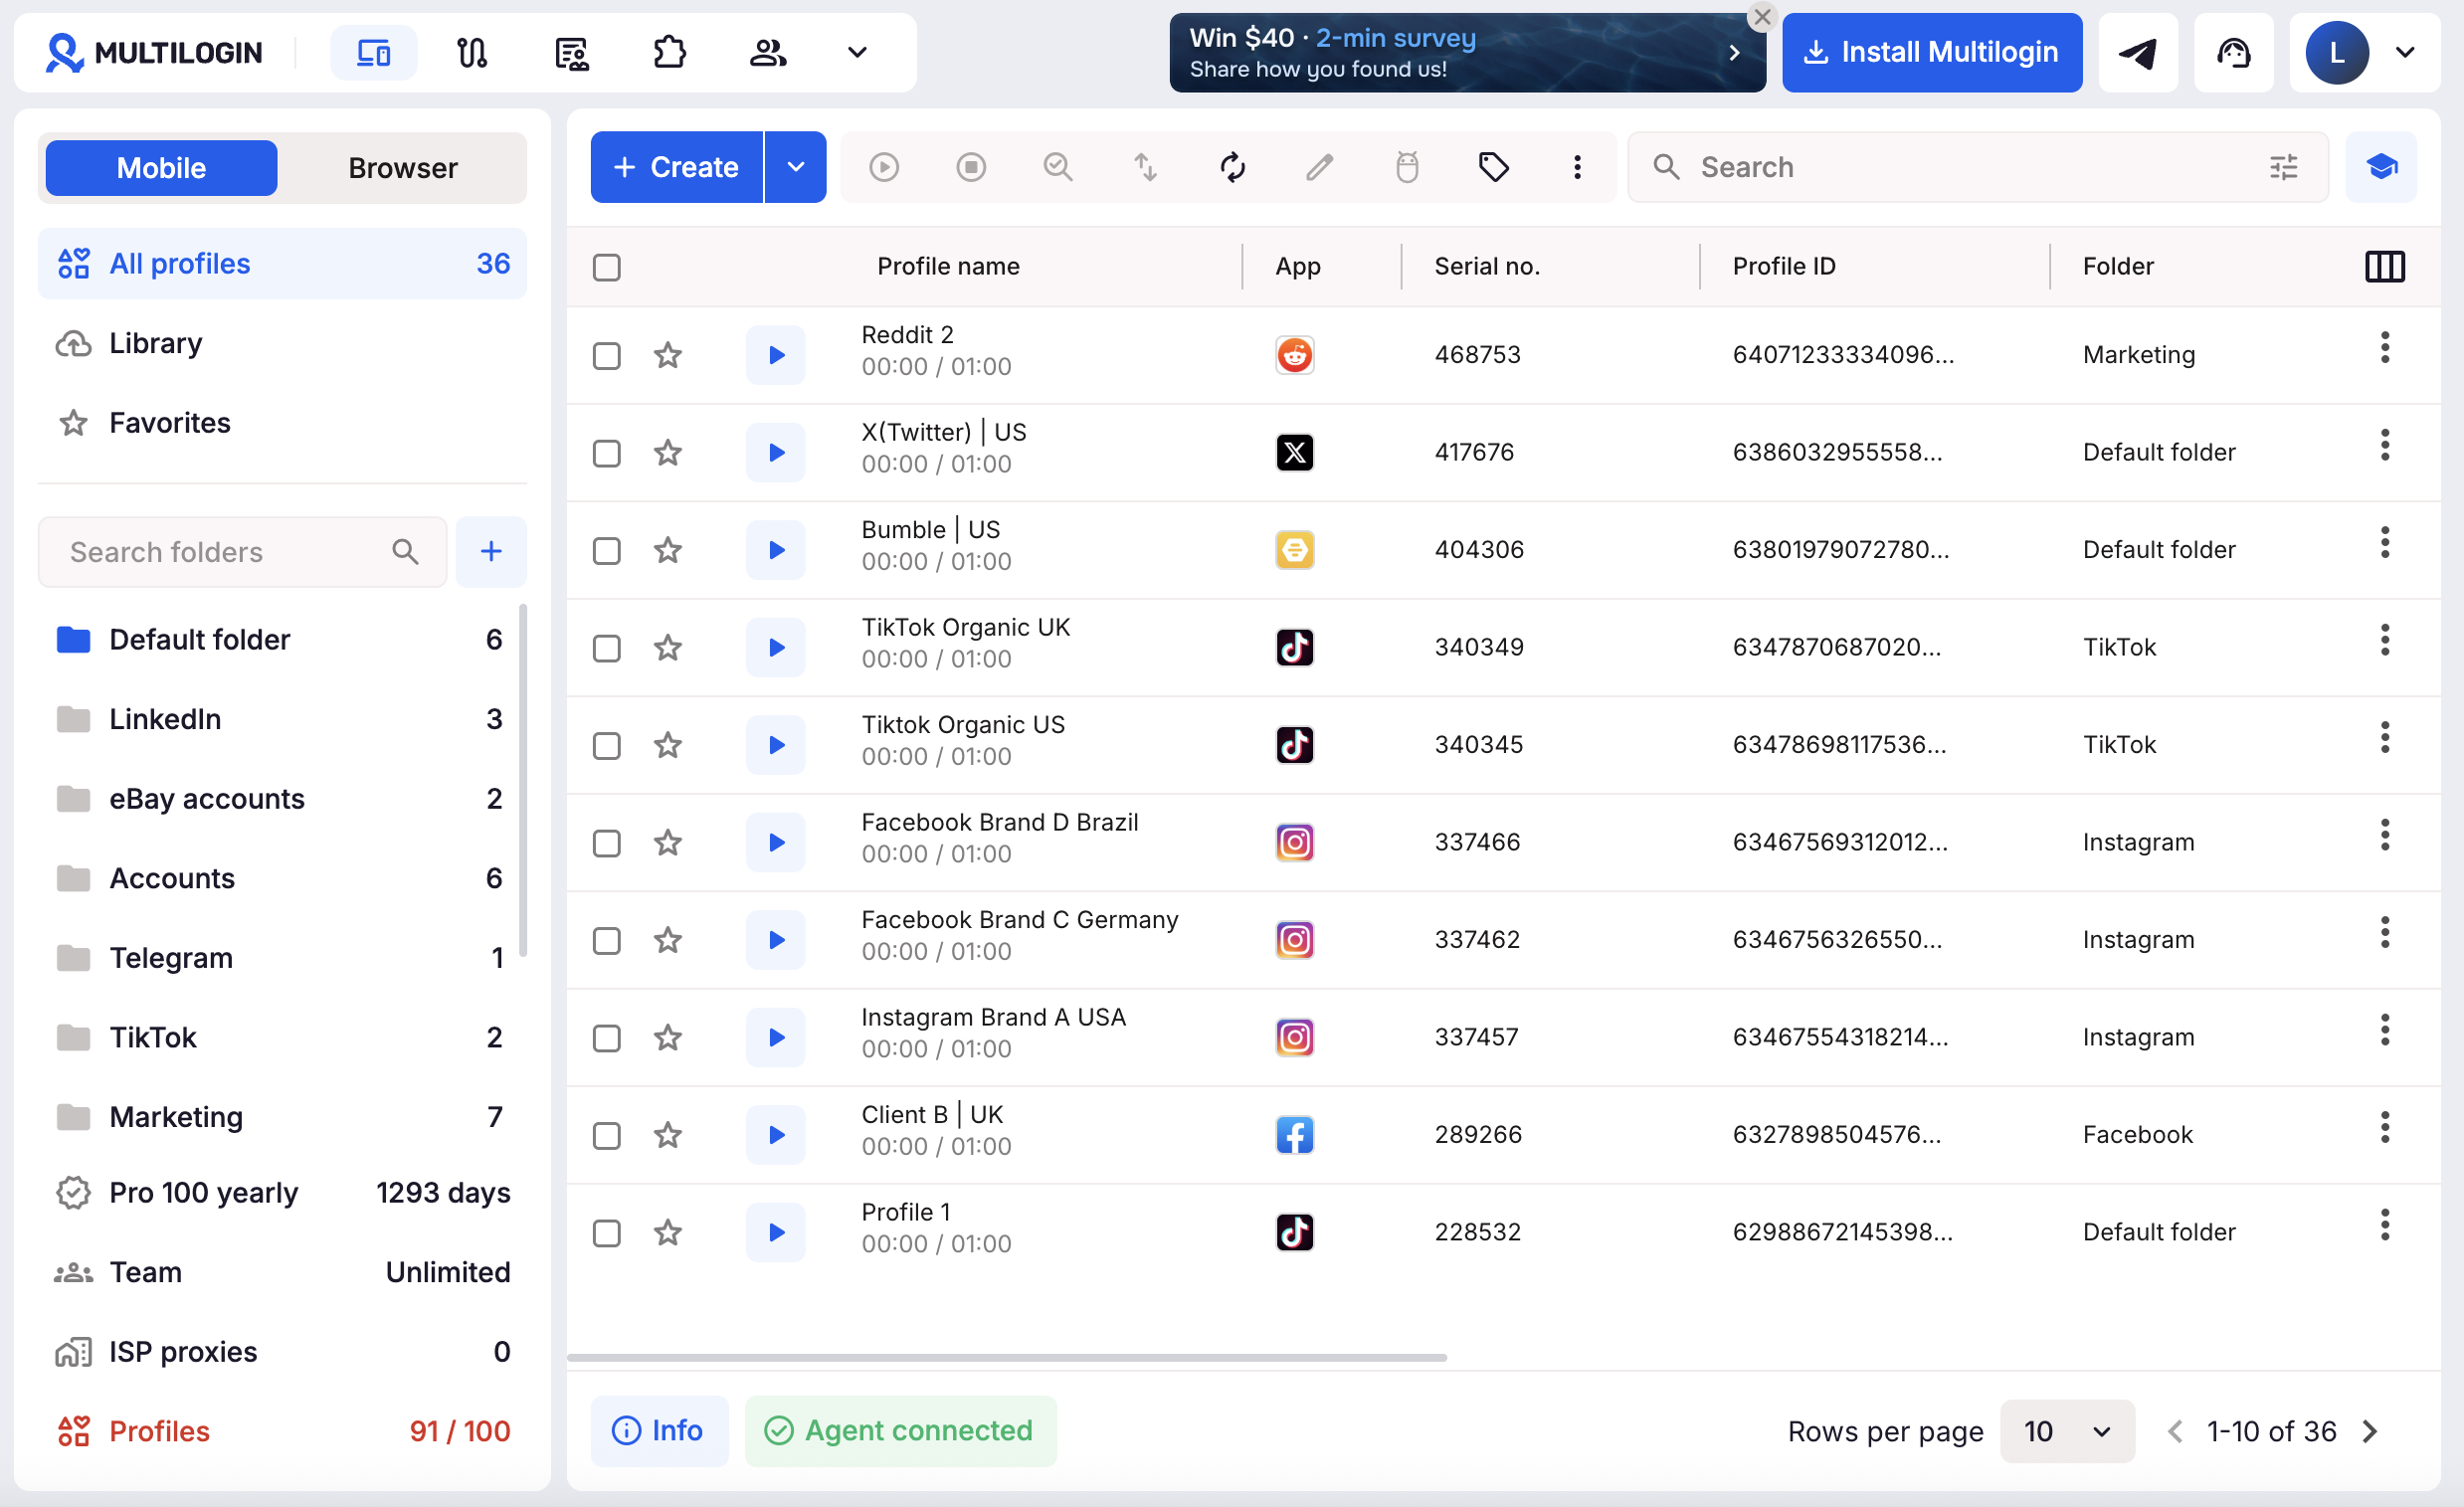Click the tag icon in the toolbar
The width and height of the screenshot is (2464, 1507).
click(1493, 167)
